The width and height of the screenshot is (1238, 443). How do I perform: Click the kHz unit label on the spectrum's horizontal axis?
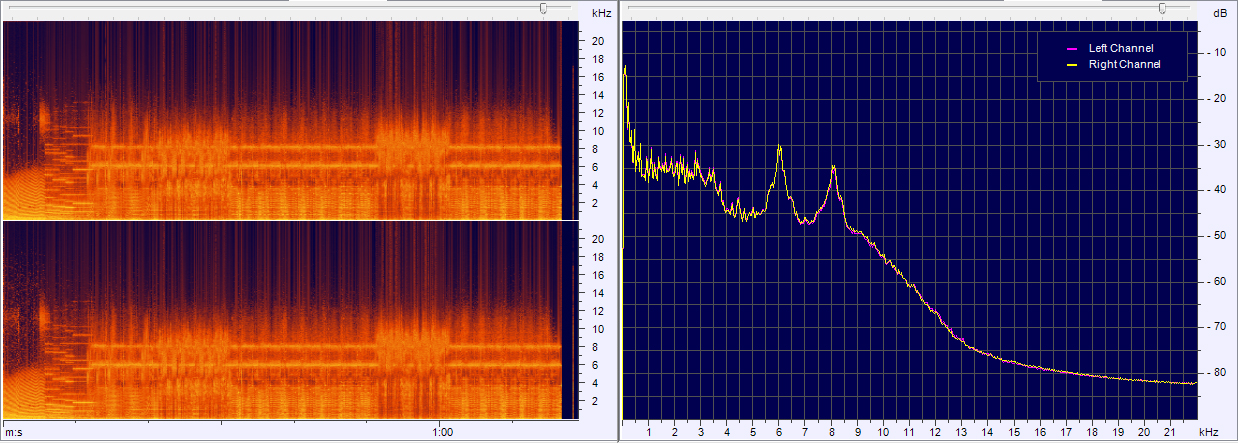[x=1208, y=432]
